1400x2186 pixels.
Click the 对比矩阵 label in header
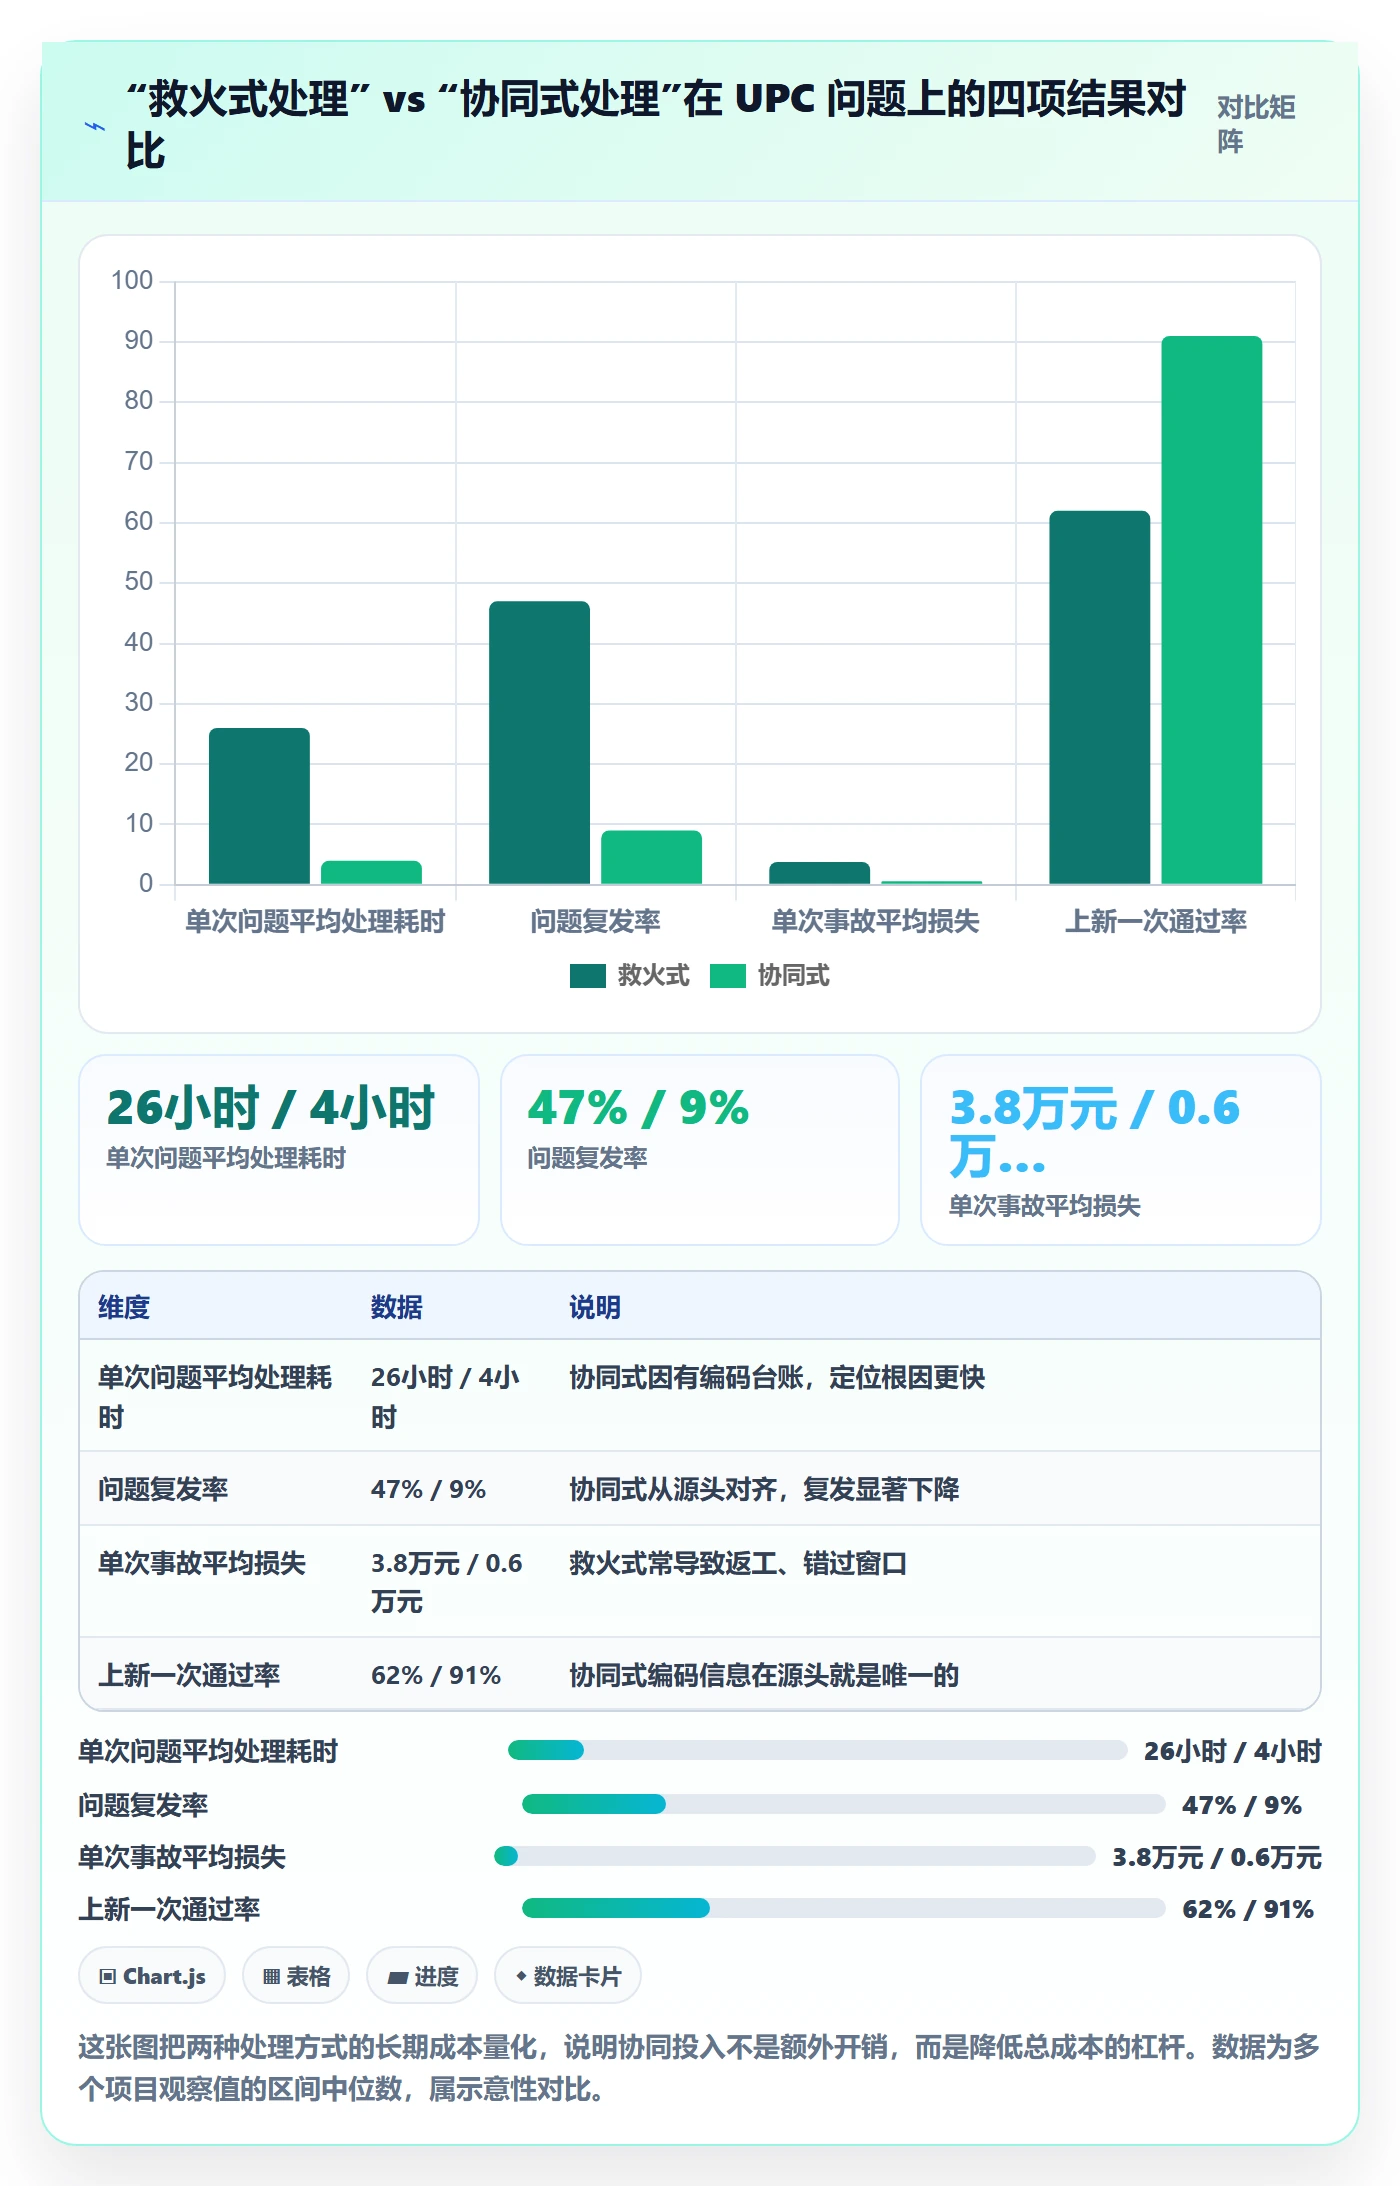(x=1256, y=124)
